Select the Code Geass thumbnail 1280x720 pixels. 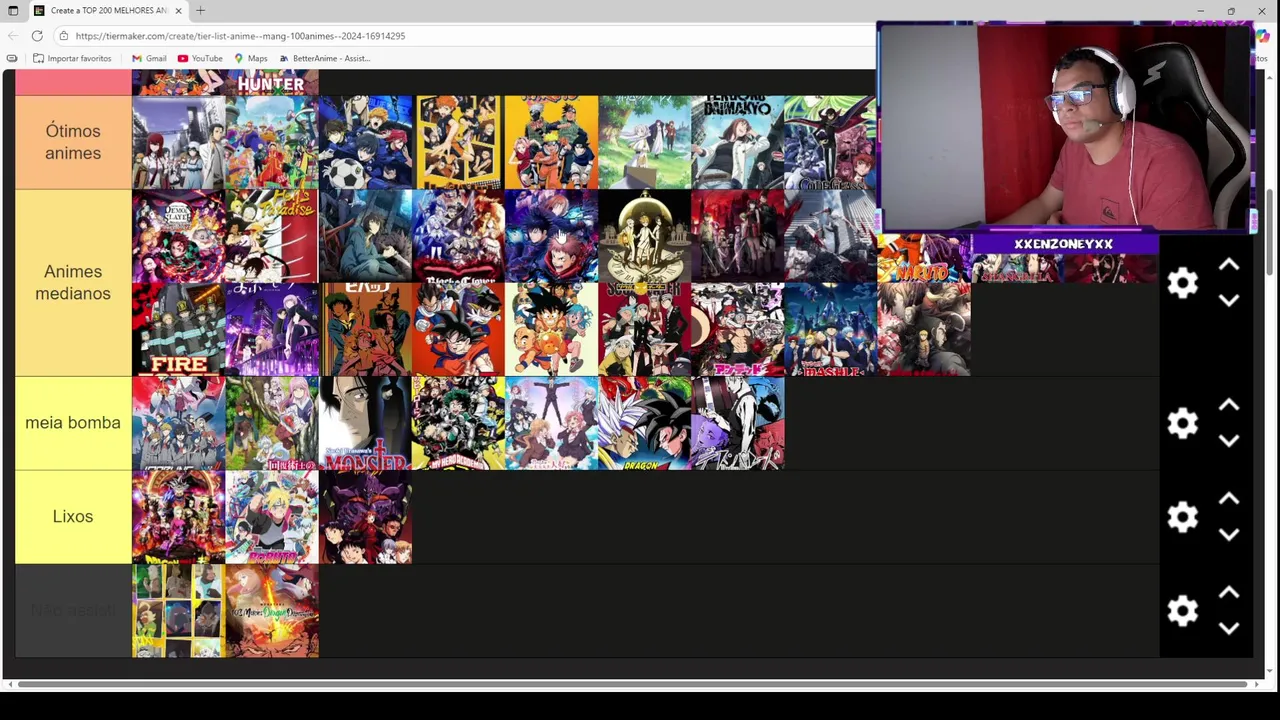(831, 142)
